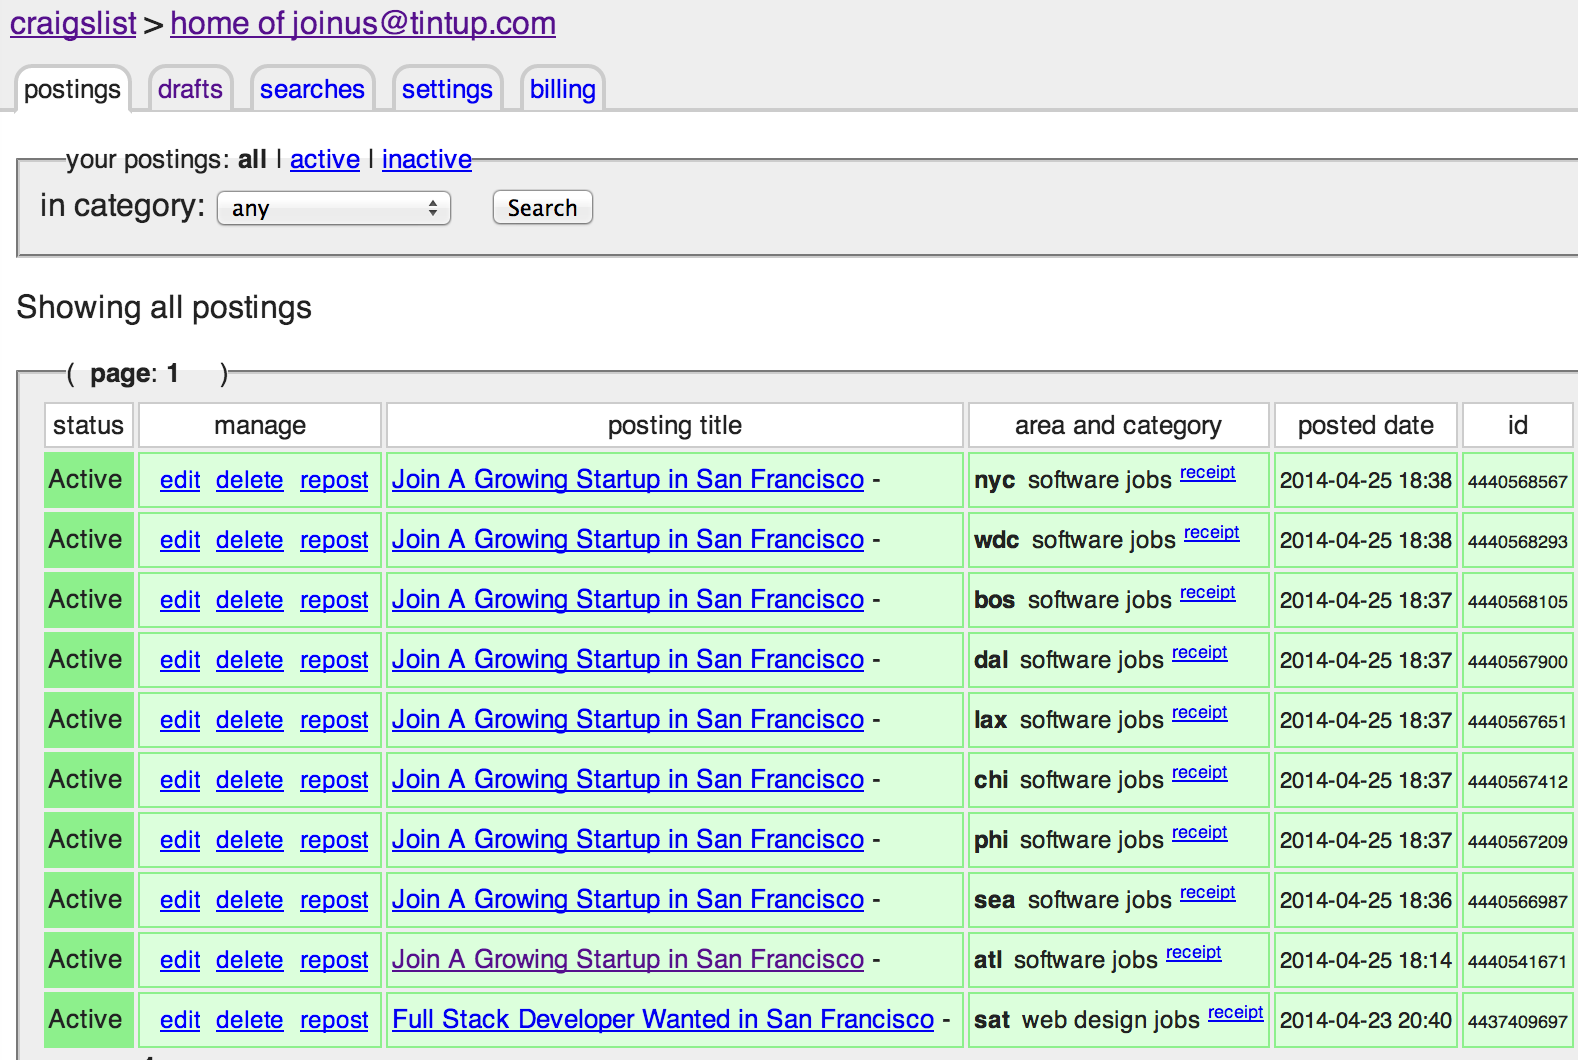Repost the wdc software jobs posting
The height and width of the screenshot is (1060, 1578).
click(334, 540)
